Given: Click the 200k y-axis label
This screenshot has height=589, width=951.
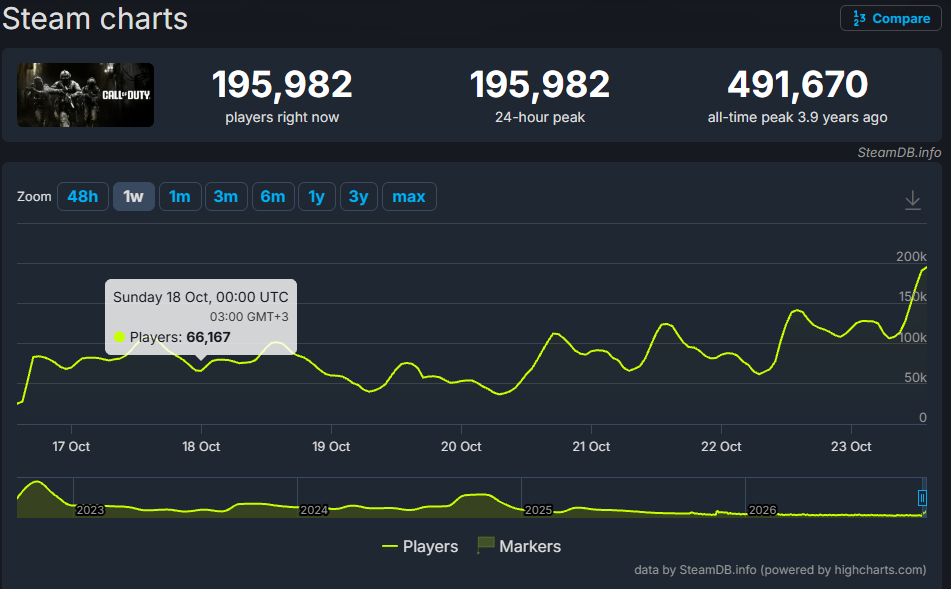Looking at the screenshot, I should pos(911,257).
